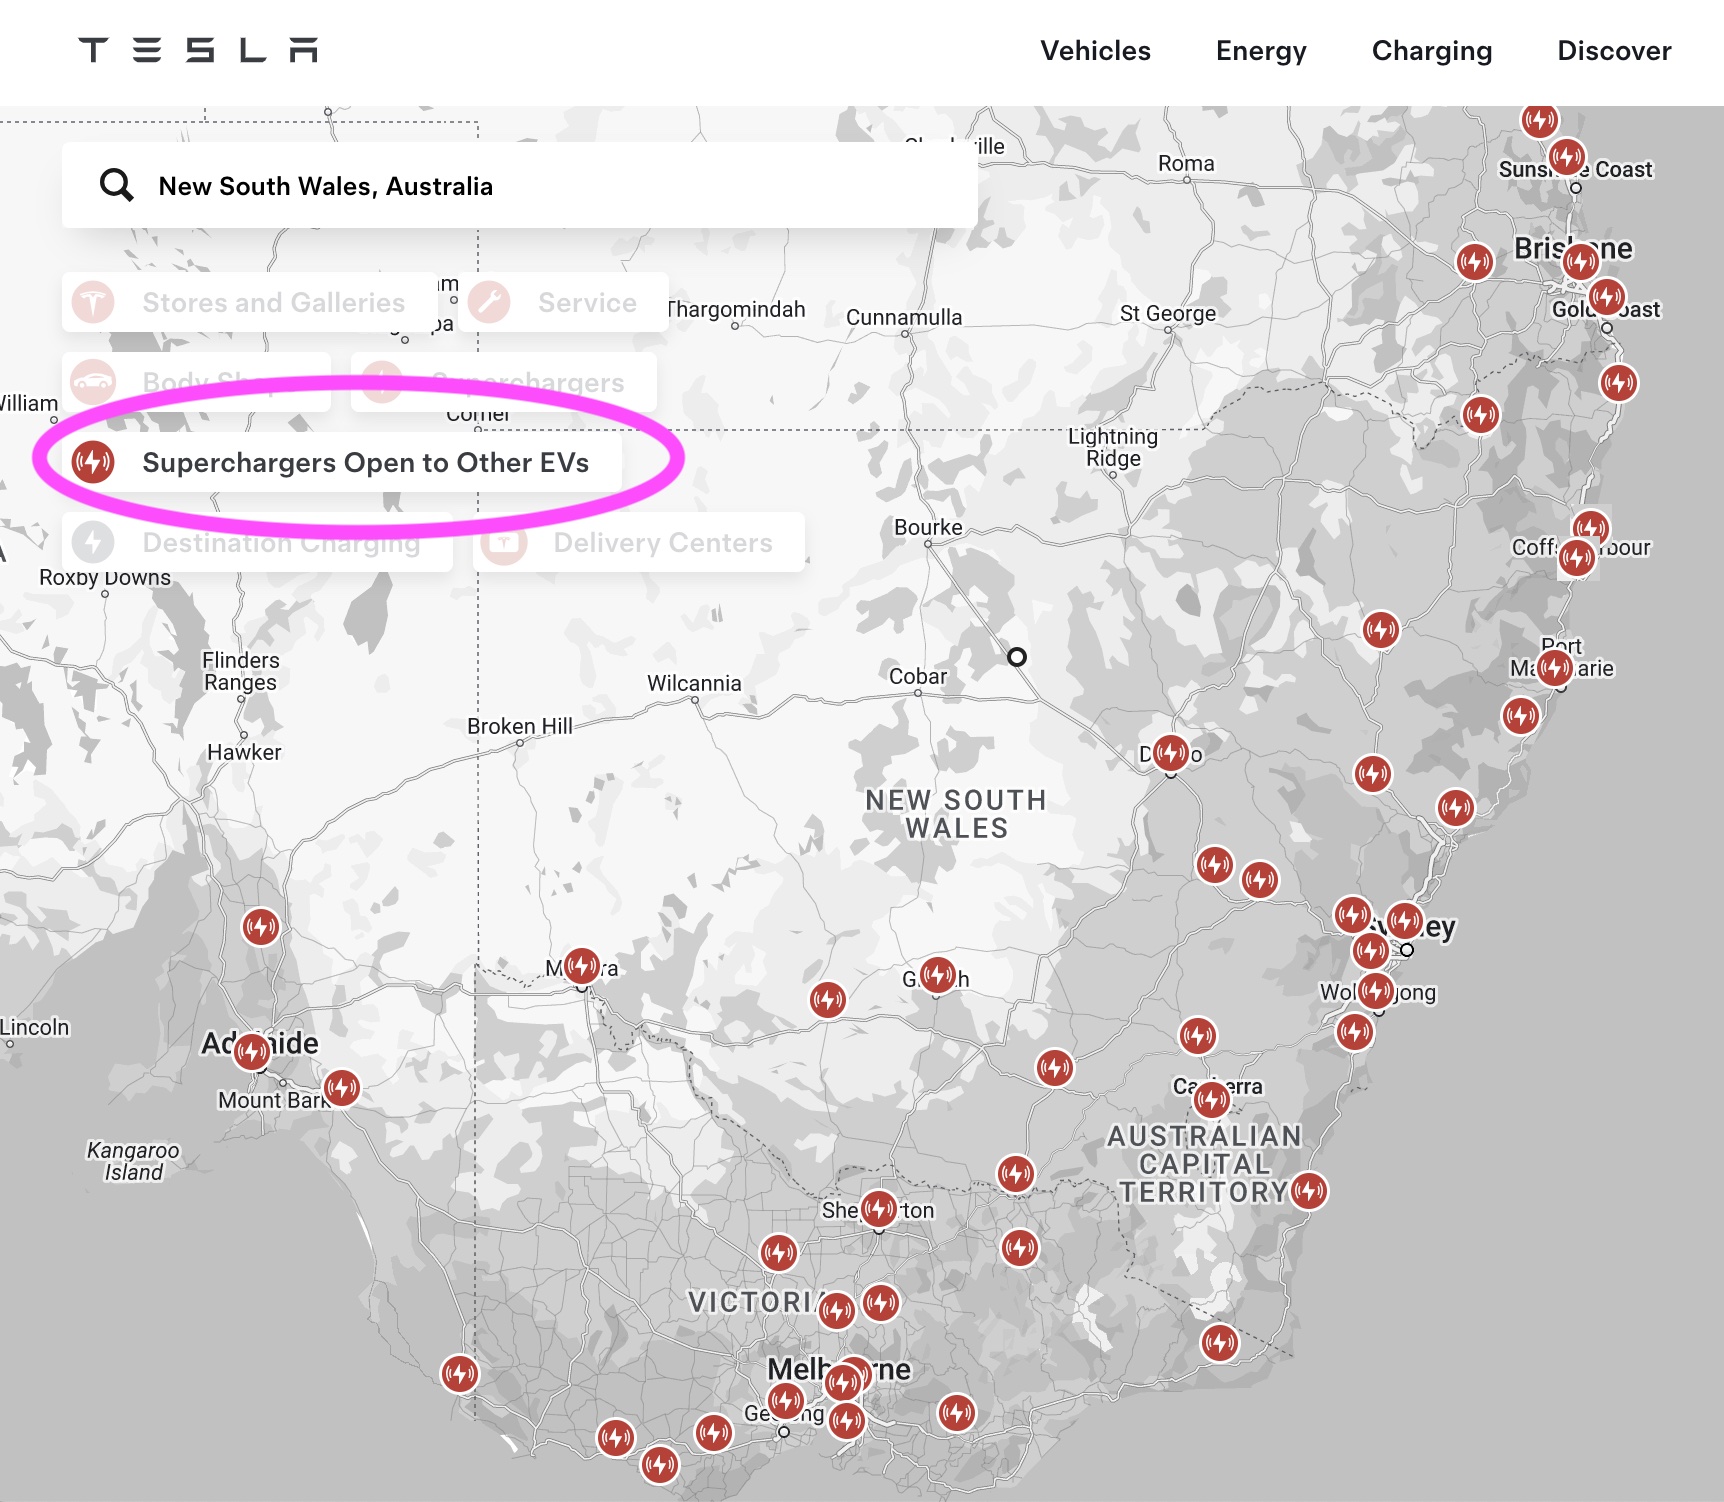The height and width of the screenshot is (1502, 1724).
Task: Focus the location search field
Action: [520, 185]
